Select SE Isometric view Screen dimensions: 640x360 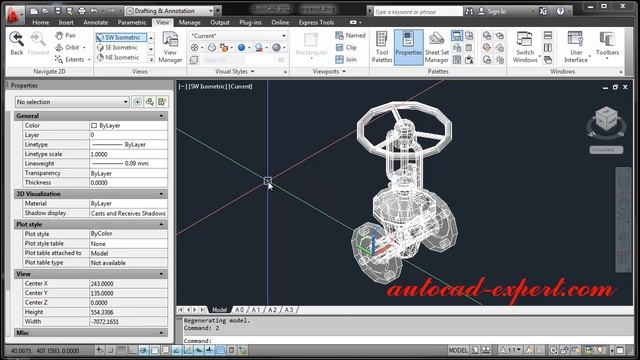(121, 47)
